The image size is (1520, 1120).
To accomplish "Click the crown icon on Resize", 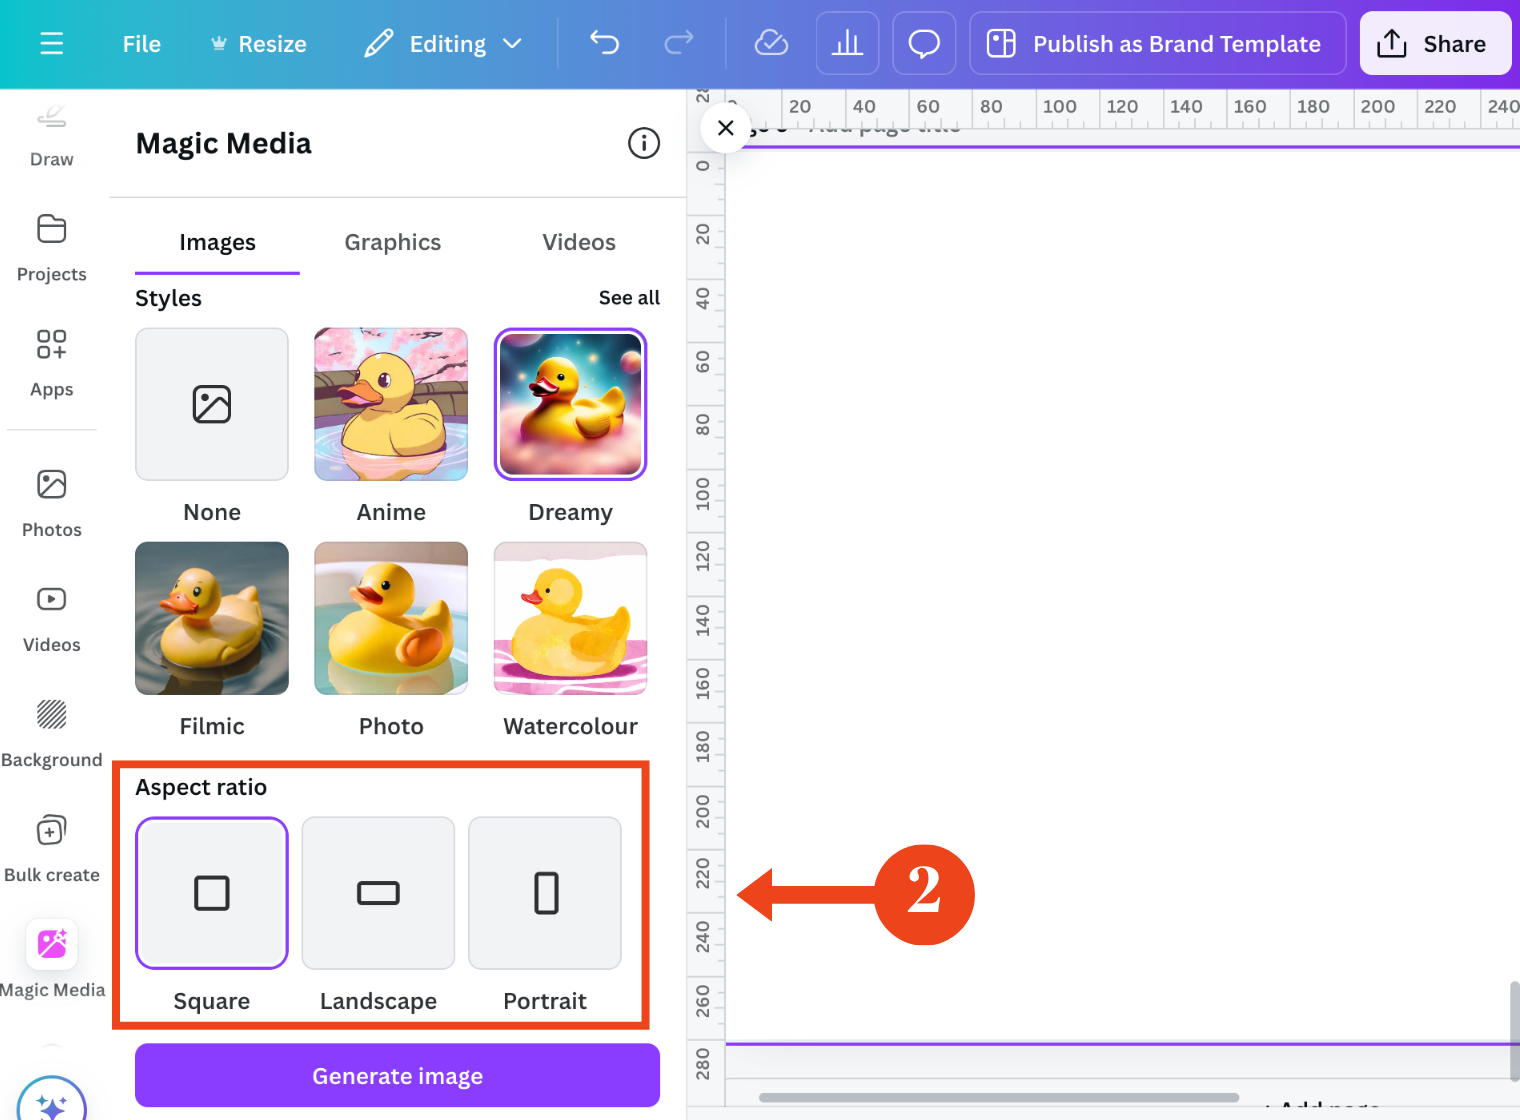I will coord(219,44).
